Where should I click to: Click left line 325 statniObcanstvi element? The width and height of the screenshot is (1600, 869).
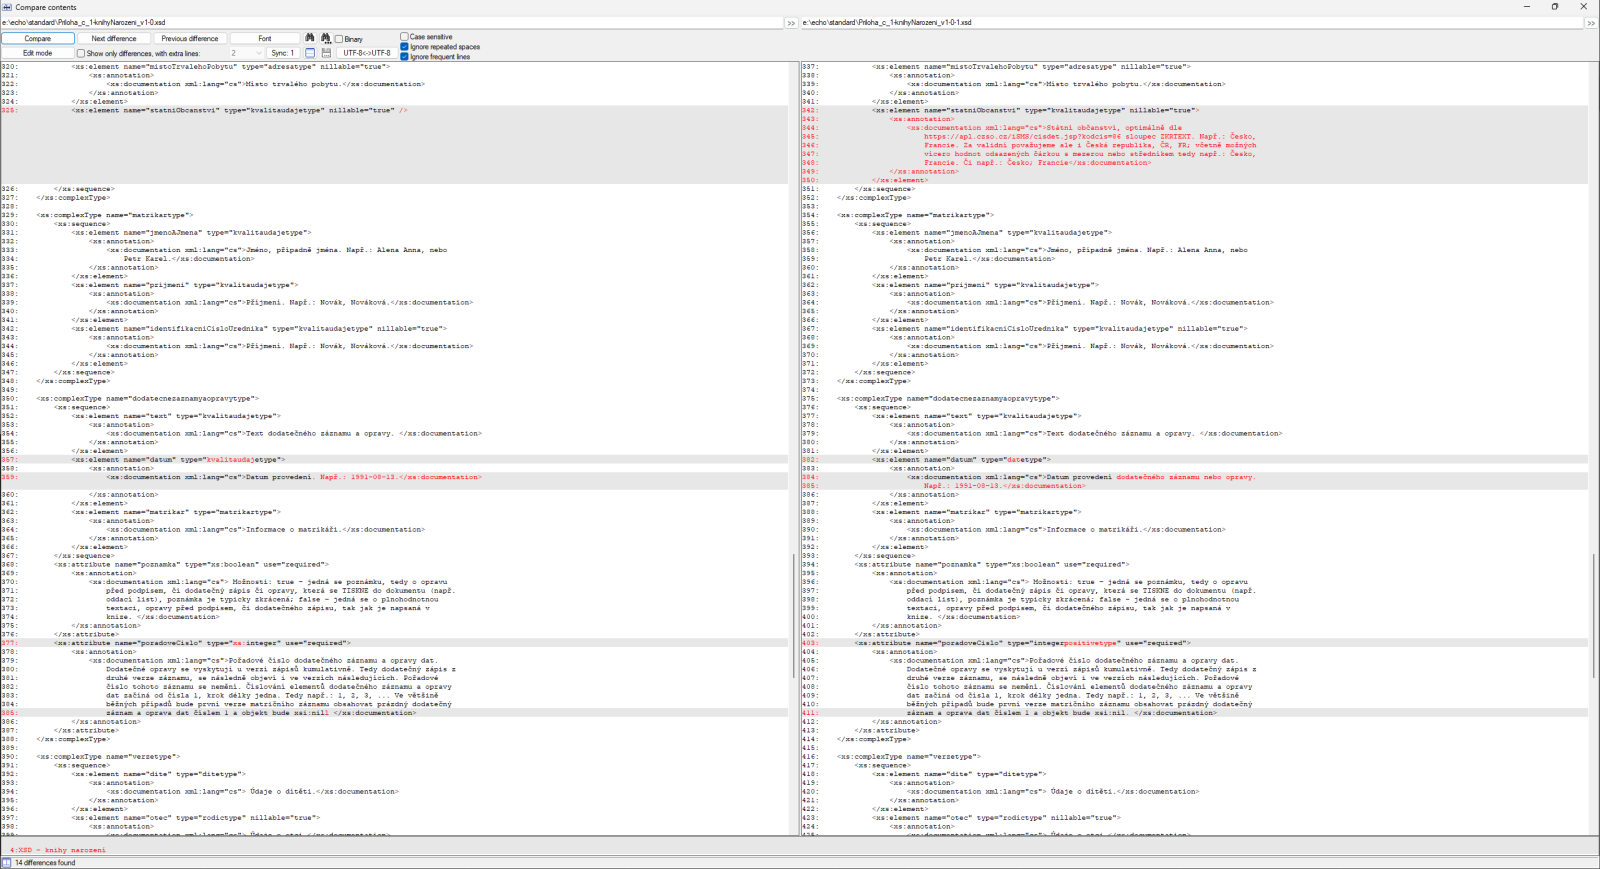[x=239, y=110]
